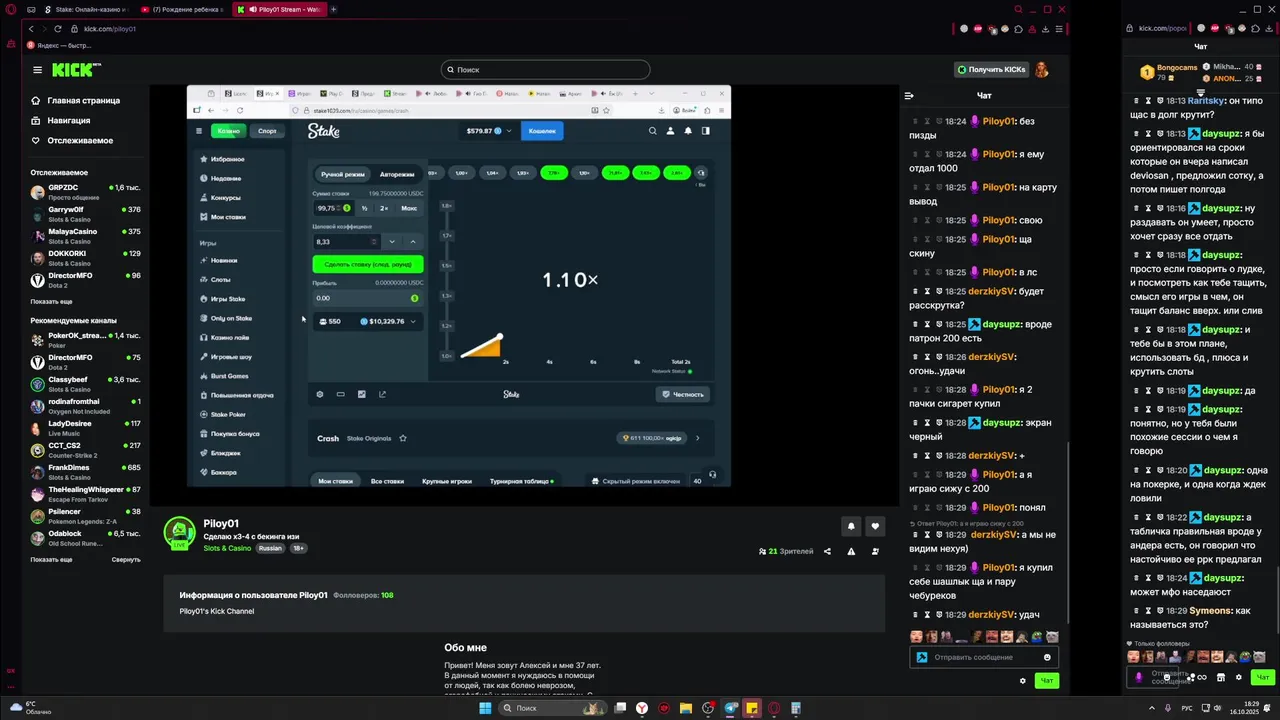Click the taskbar Поиск search box

(x=552, y=708)
